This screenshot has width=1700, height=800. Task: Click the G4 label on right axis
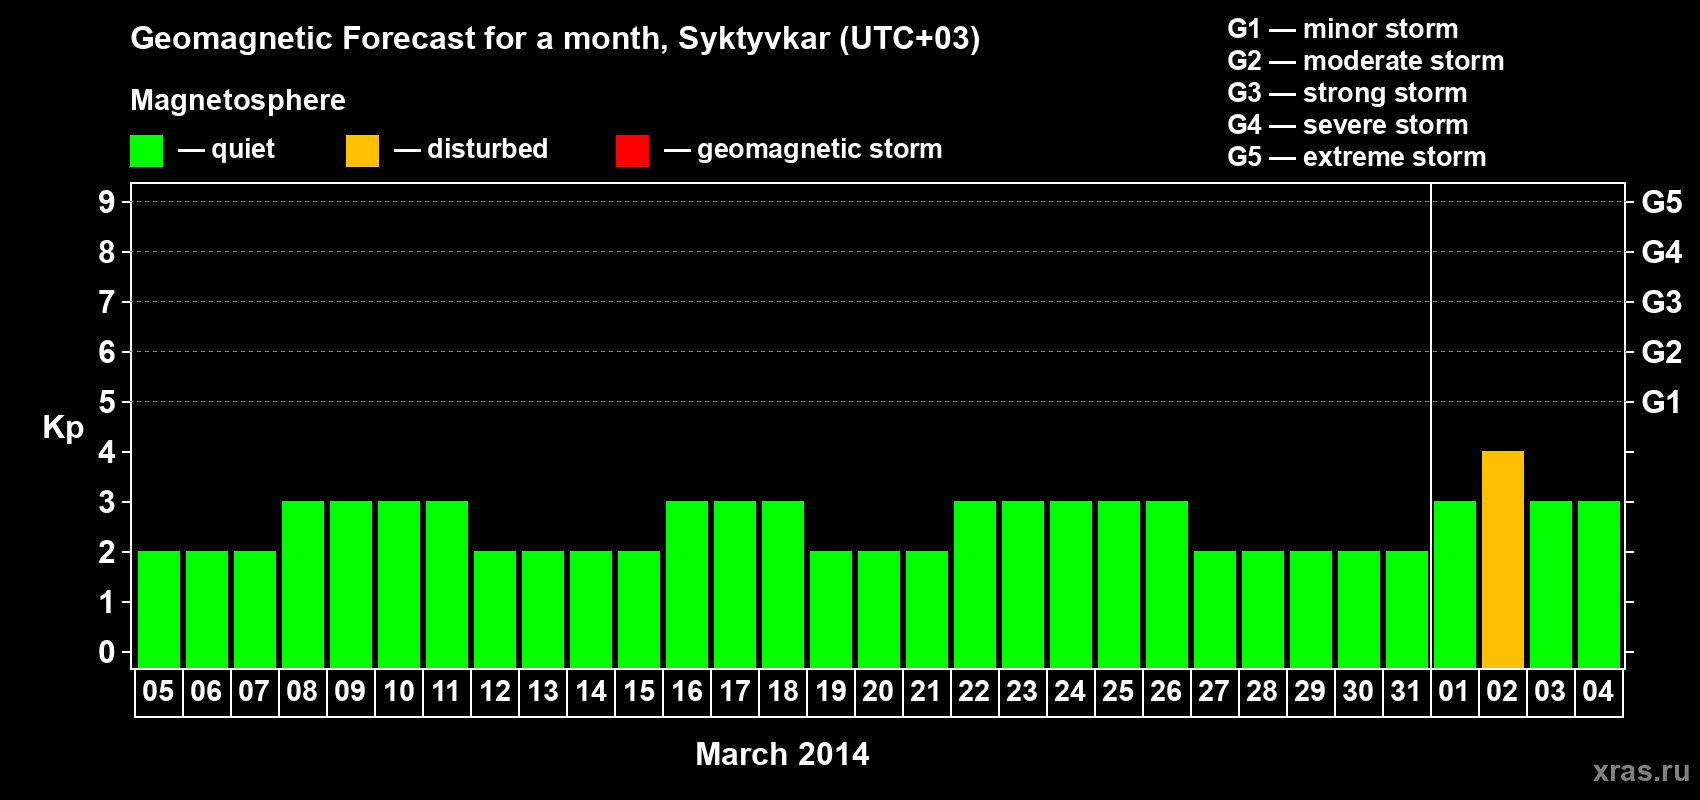[1662, 252]
